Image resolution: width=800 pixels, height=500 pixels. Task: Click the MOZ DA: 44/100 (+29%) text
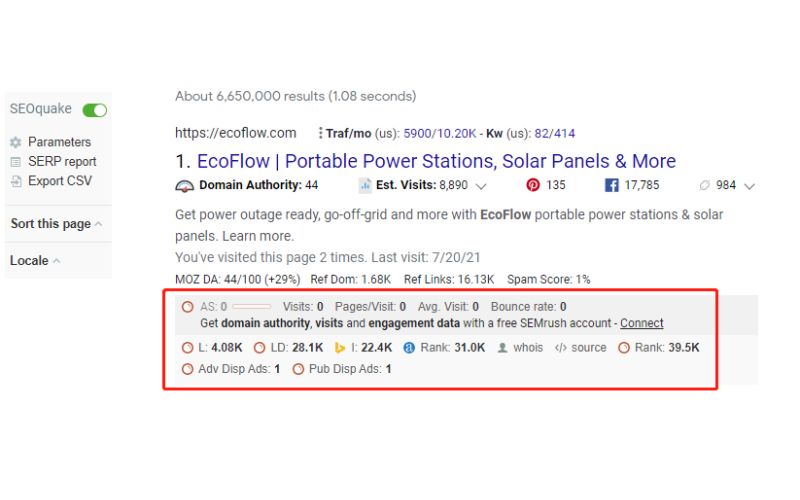(238, 280)
